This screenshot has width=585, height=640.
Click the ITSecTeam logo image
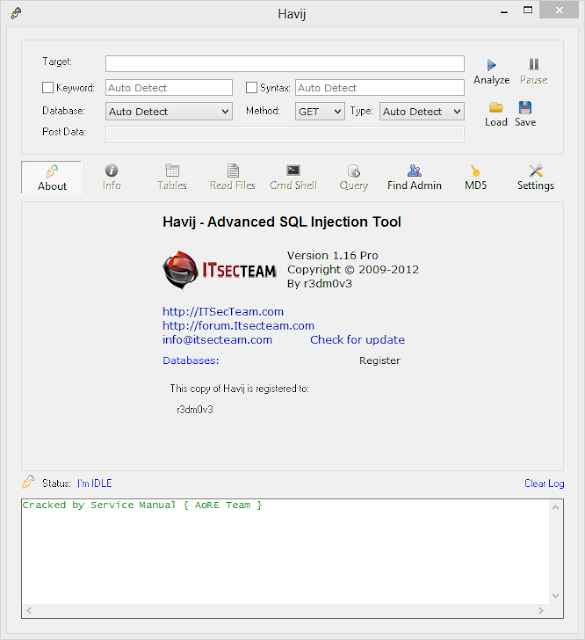pyautogui.click(x=220, y=270)
